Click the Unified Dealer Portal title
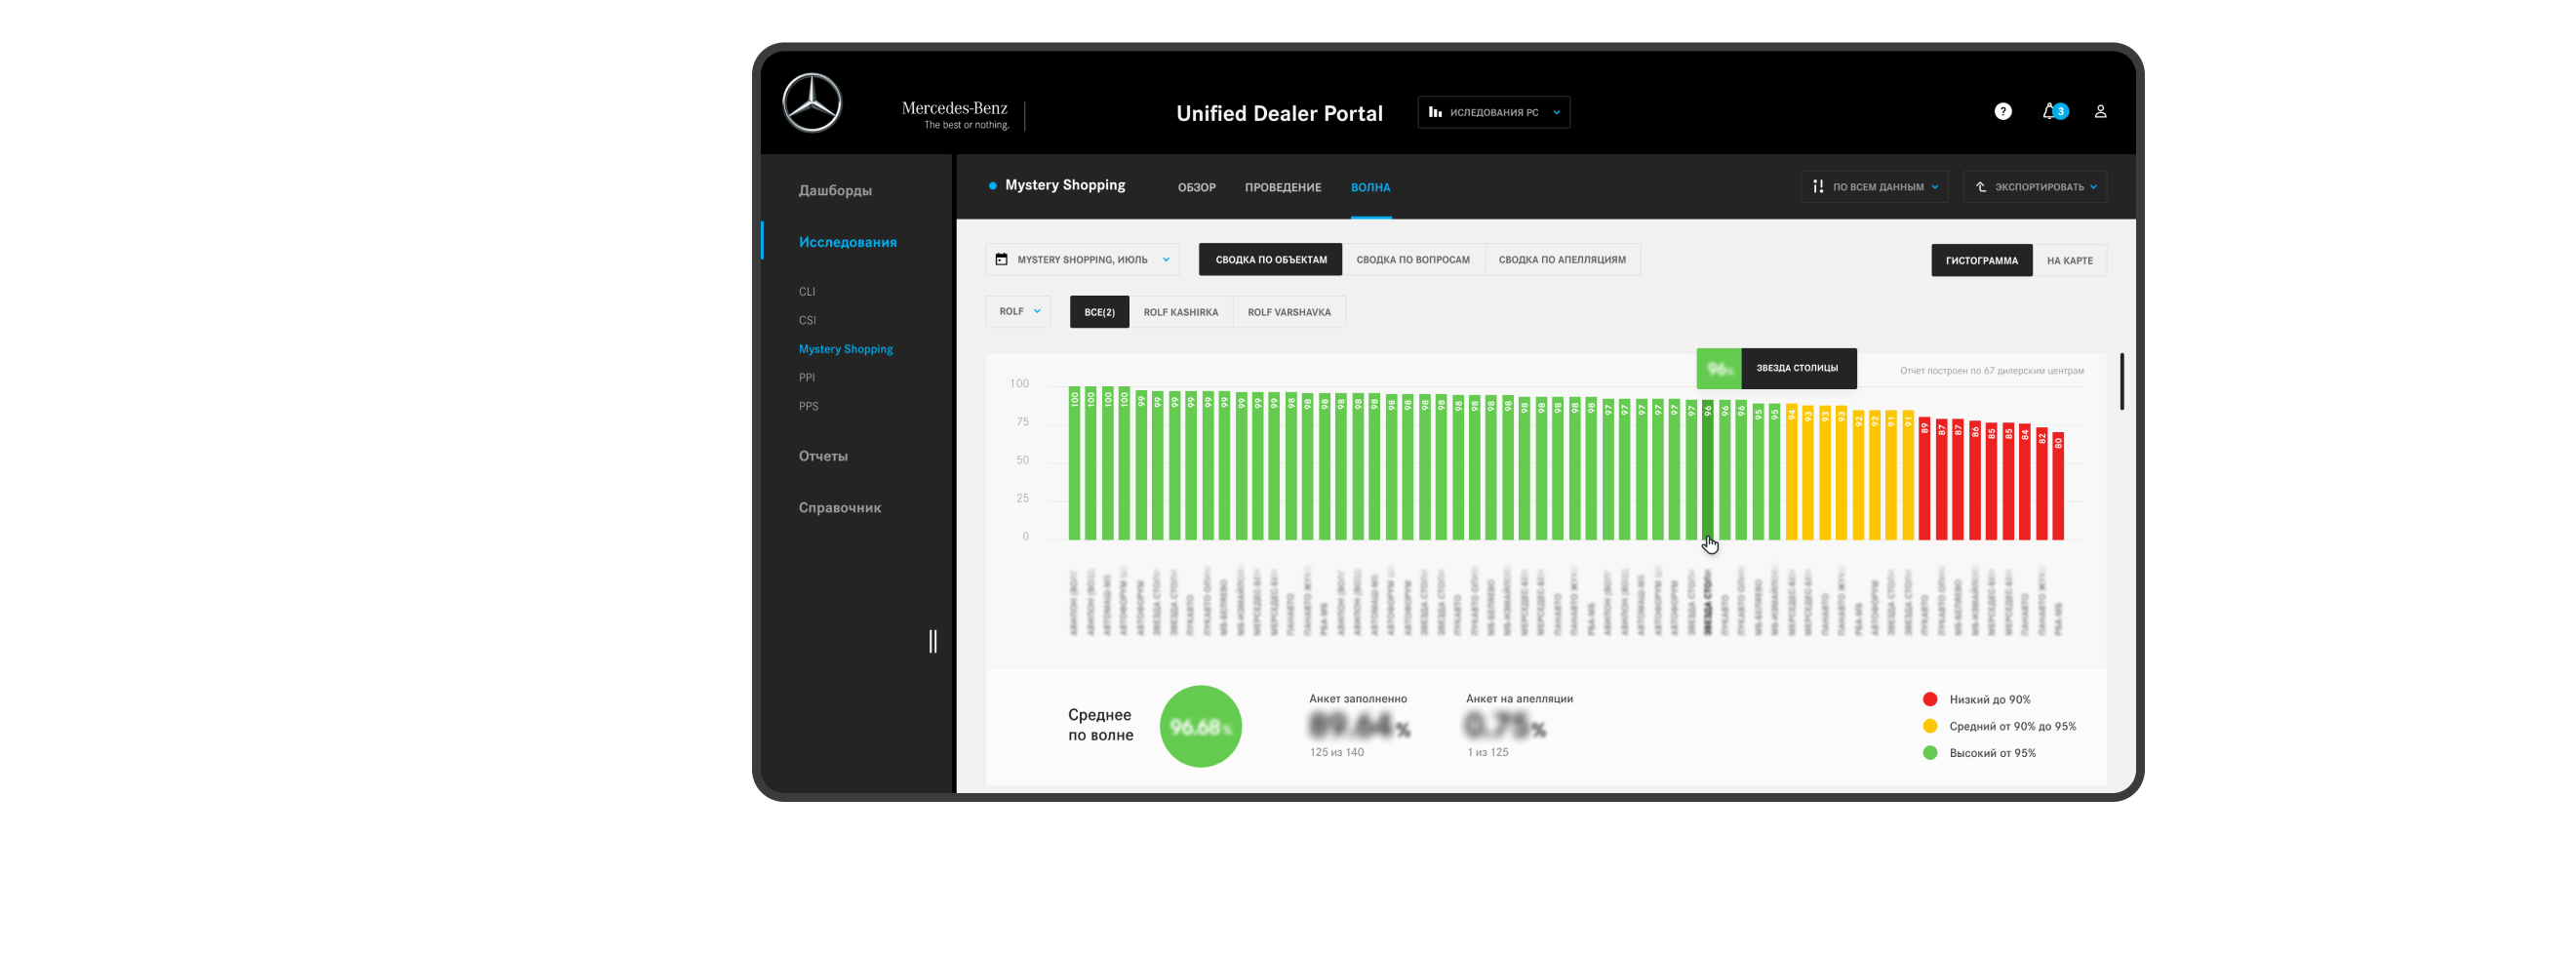This screenshot has height=957, width=2576. pos(1279,114)
